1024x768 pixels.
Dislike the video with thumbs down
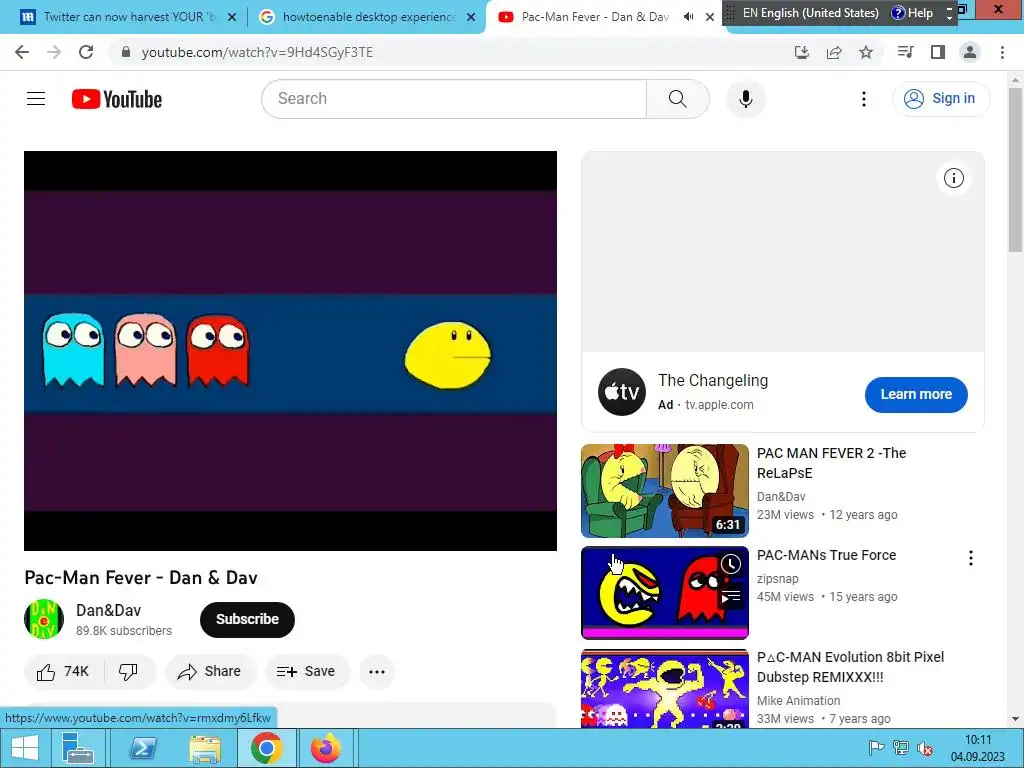(x=129, y=671)
